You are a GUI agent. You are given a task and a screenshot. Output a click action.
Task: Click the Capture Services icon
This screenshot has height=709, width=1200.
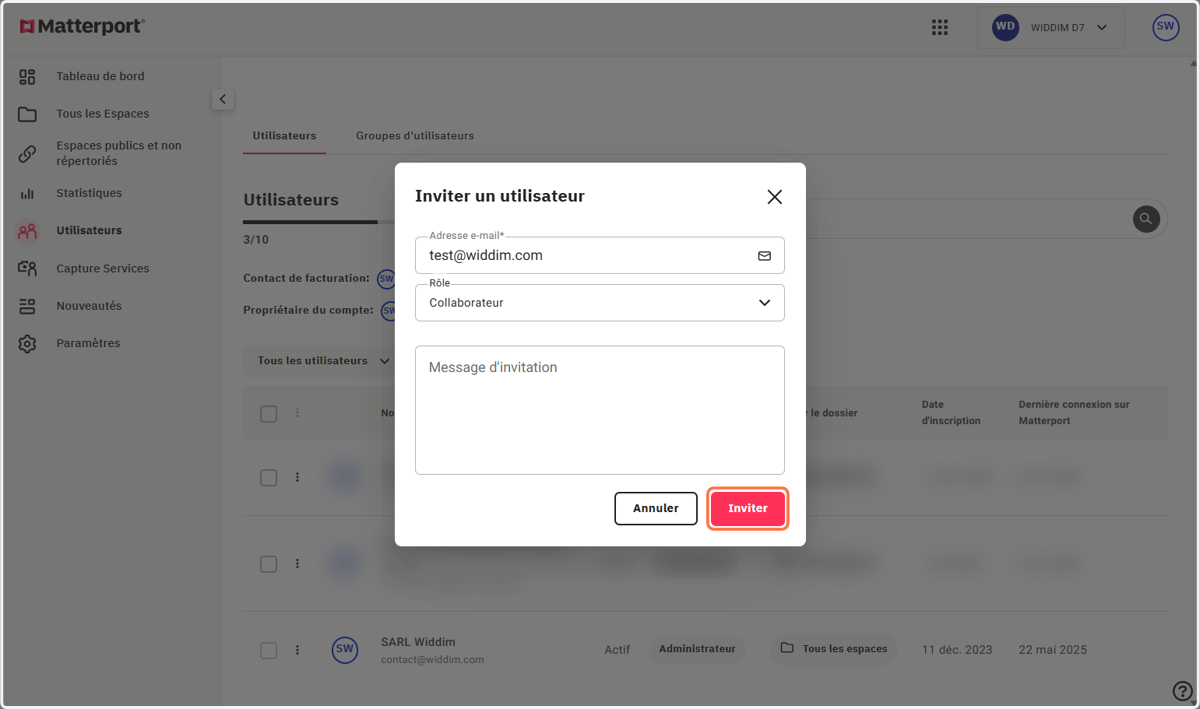27,268
